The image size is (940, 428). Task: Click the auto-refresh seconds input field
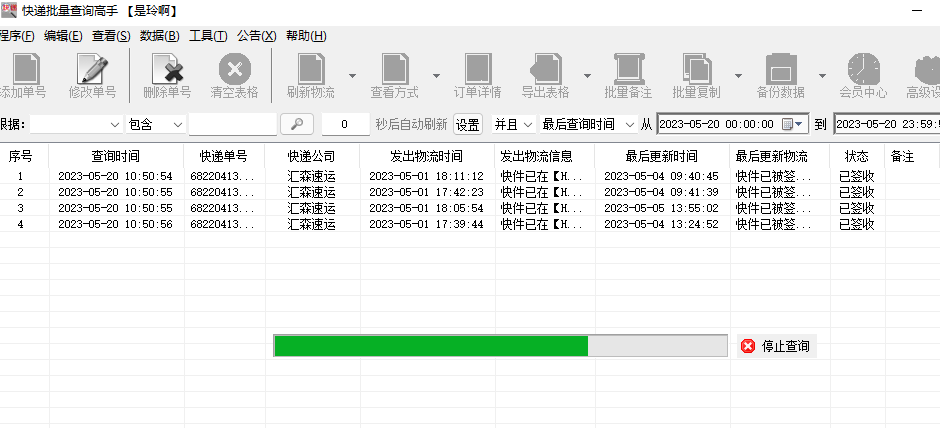pos(345,124)
